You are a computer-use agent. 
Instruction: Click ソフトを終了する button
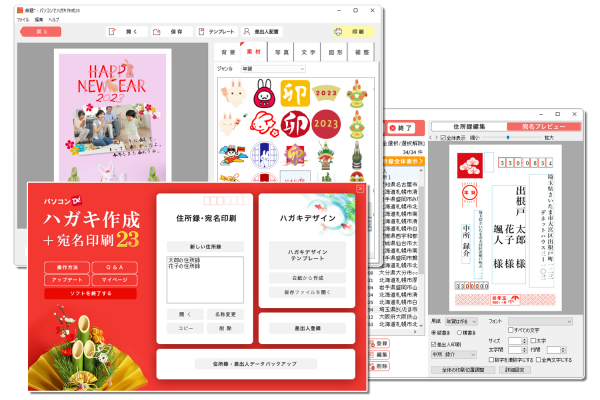pyautogui.click(x=89, y=294)
